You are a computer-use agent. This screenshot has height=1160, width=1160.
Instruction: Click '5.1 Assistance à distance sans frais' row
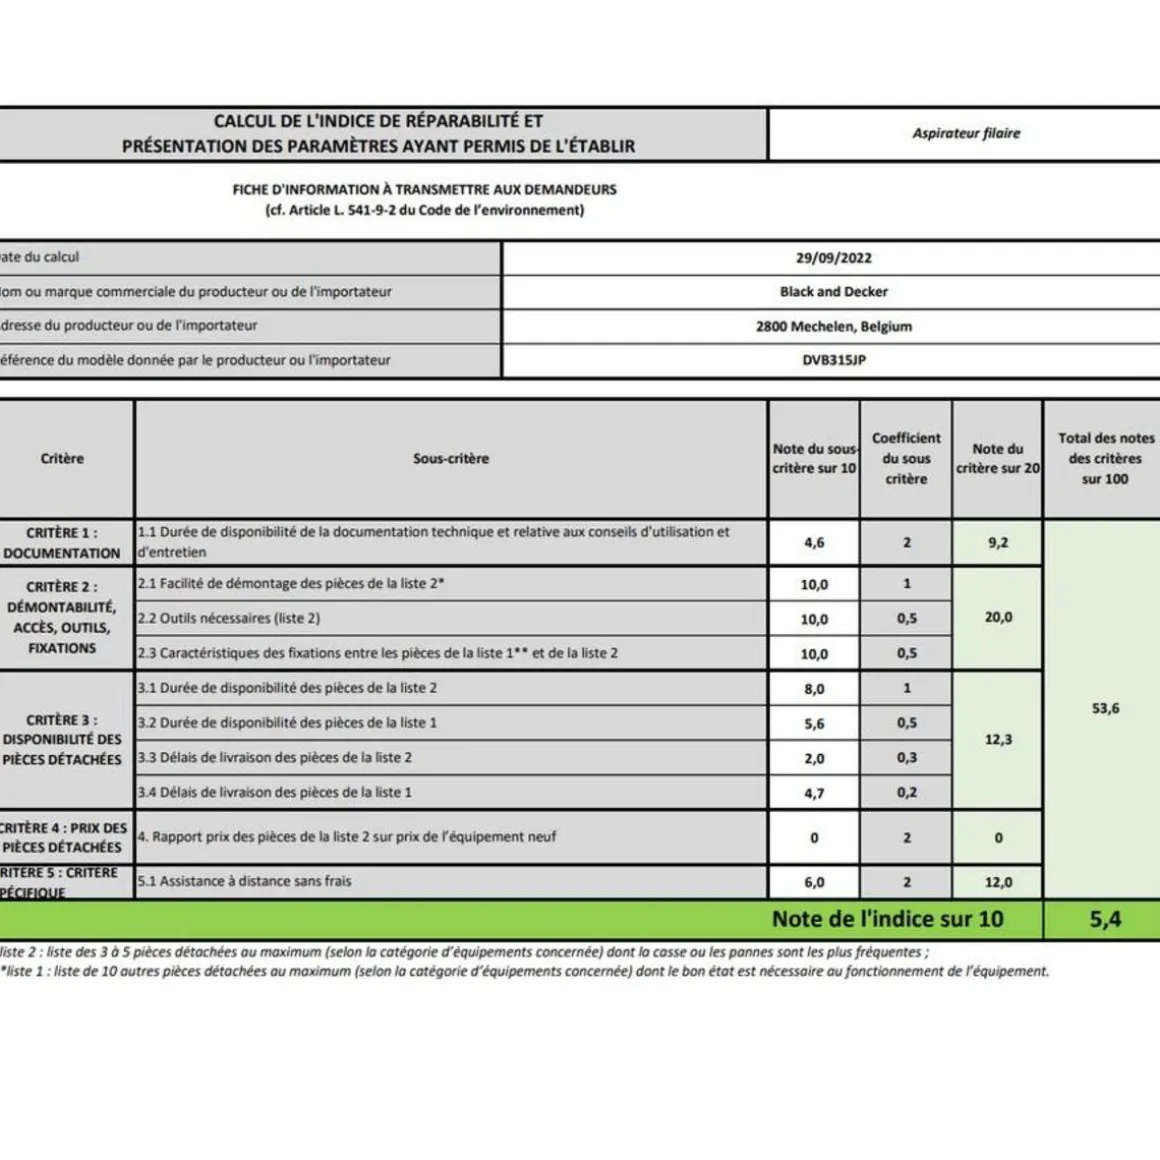[451, 882]
